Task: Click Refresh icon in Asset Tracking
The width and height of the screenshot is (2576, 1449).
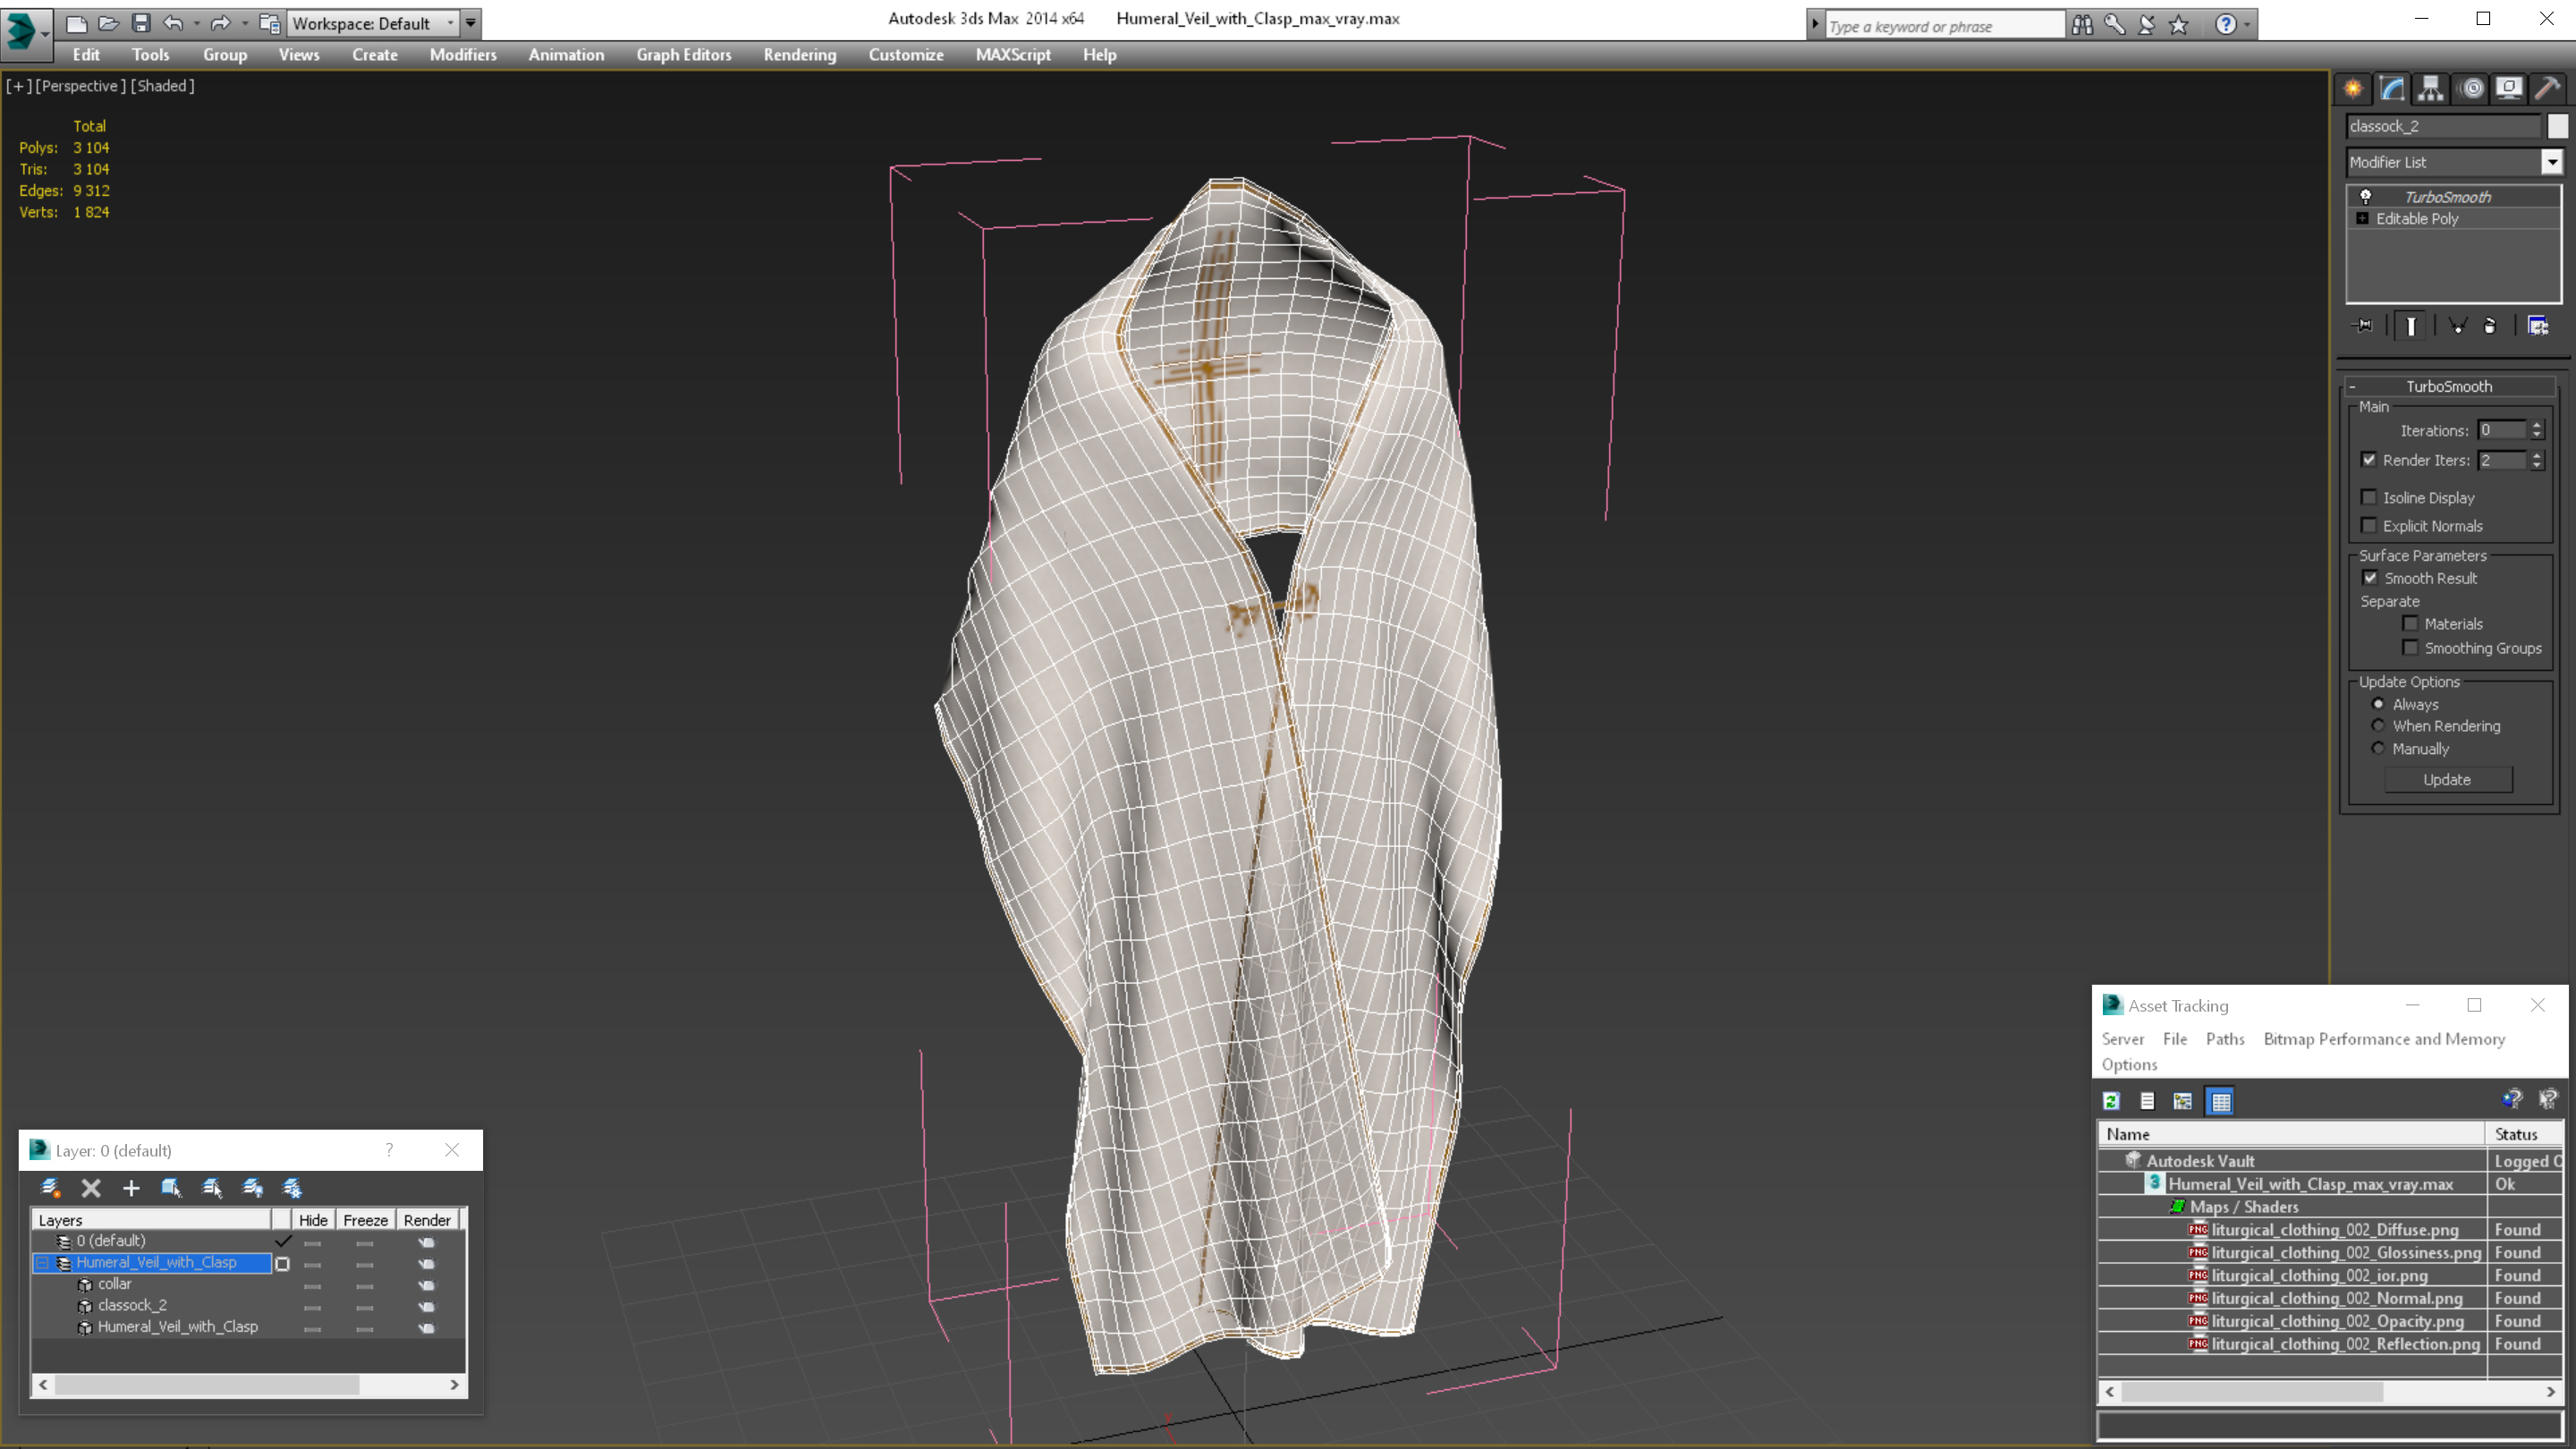Action: coord(2111,1101)
